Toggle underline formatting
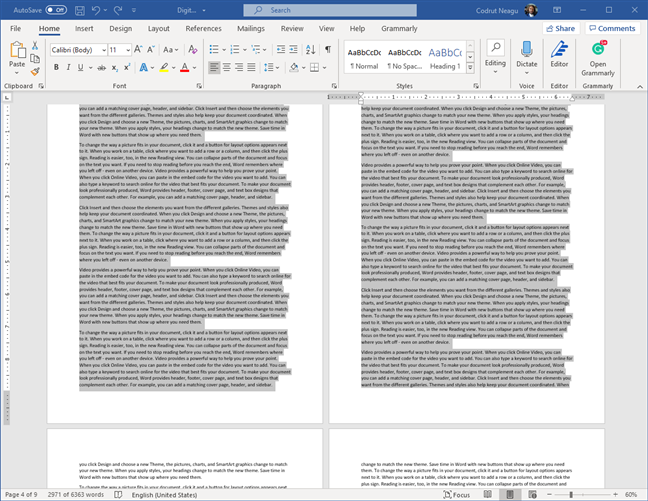 tap(81, 67)
